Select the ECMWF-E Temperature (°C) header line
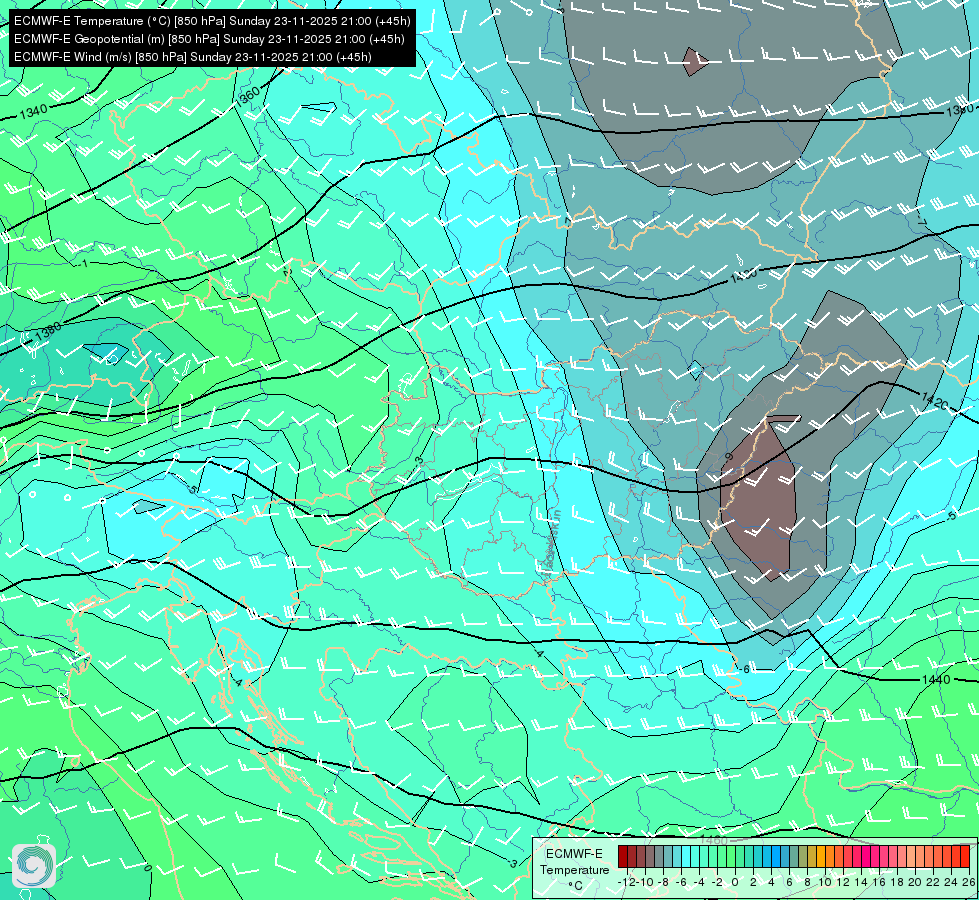 [x=212, y=21]
